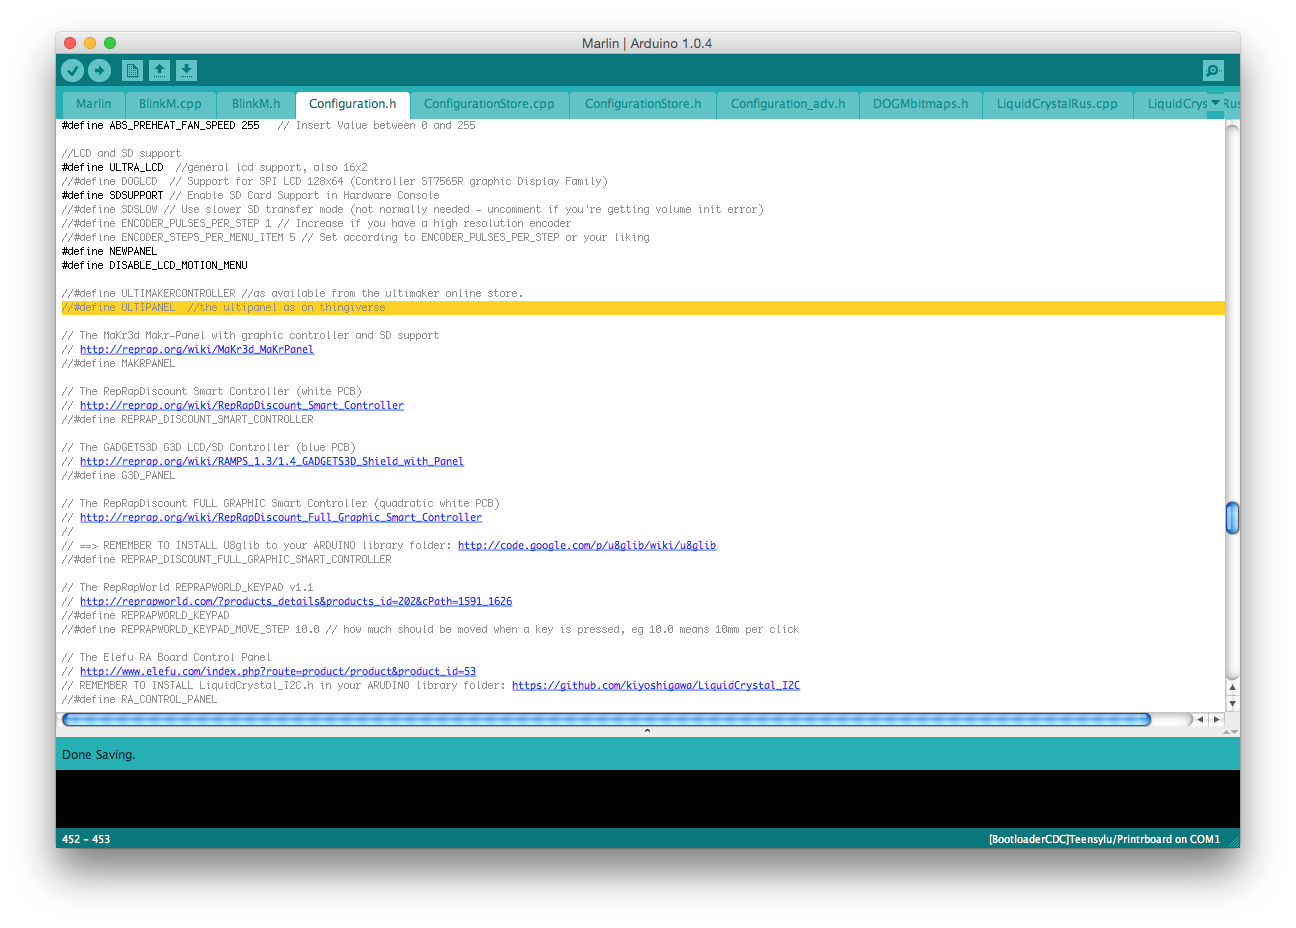
Task: Switch to the Marlin tab
Action: [x=93, y=104]
